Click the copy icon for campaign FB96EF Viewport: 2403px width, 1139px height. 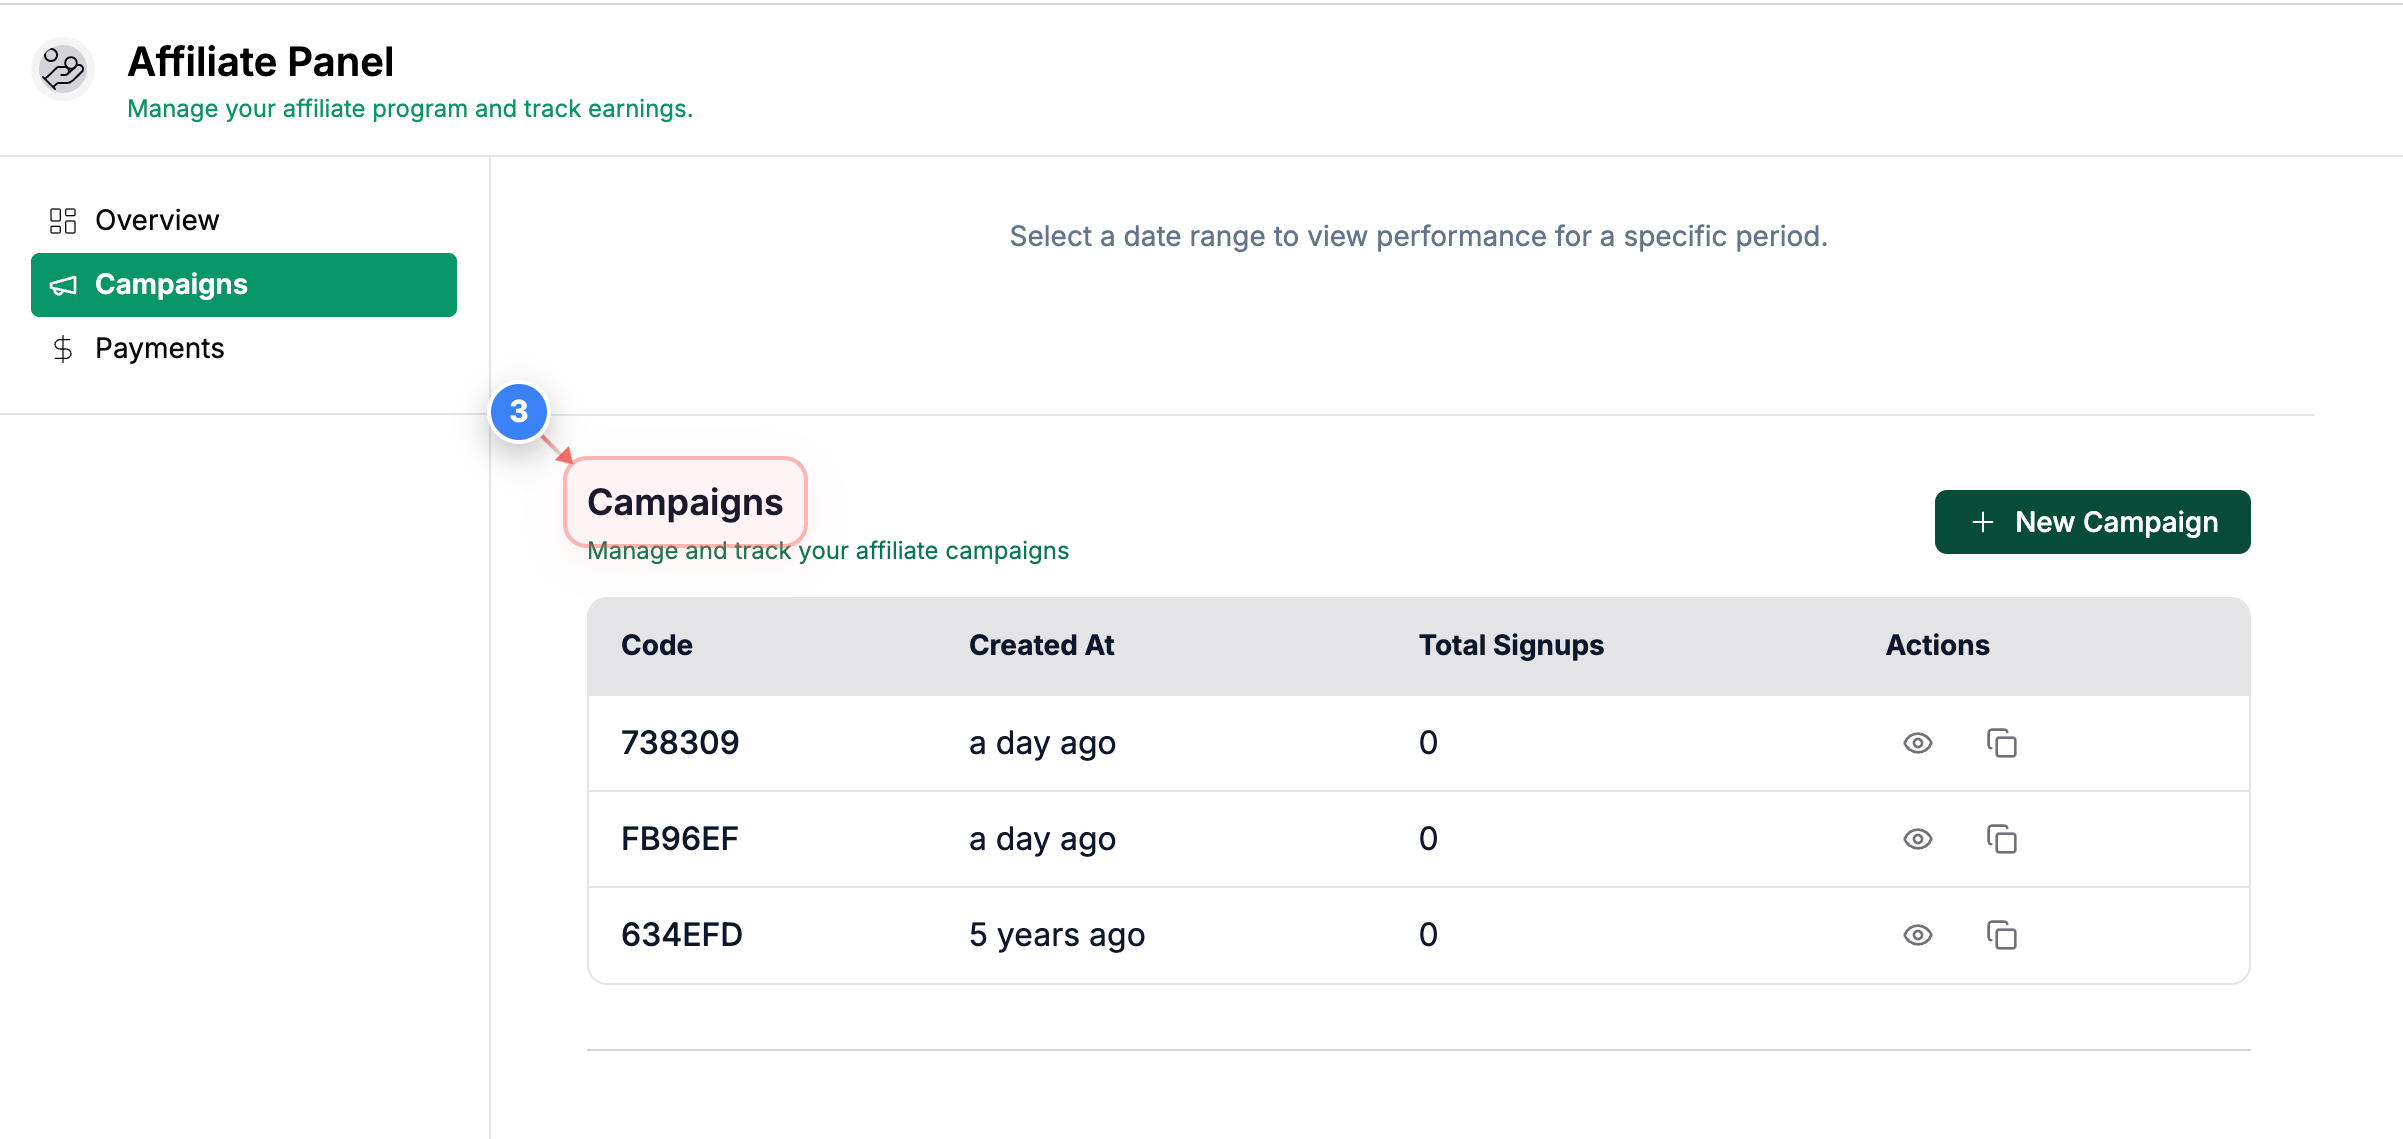click(2001, 839)
